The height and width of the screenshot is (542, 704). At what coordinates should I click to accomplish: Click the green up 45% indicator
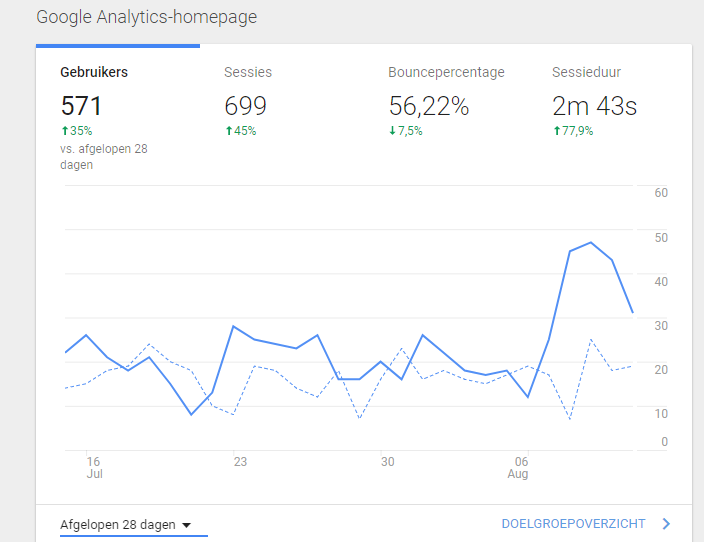(x=241, y=131)
